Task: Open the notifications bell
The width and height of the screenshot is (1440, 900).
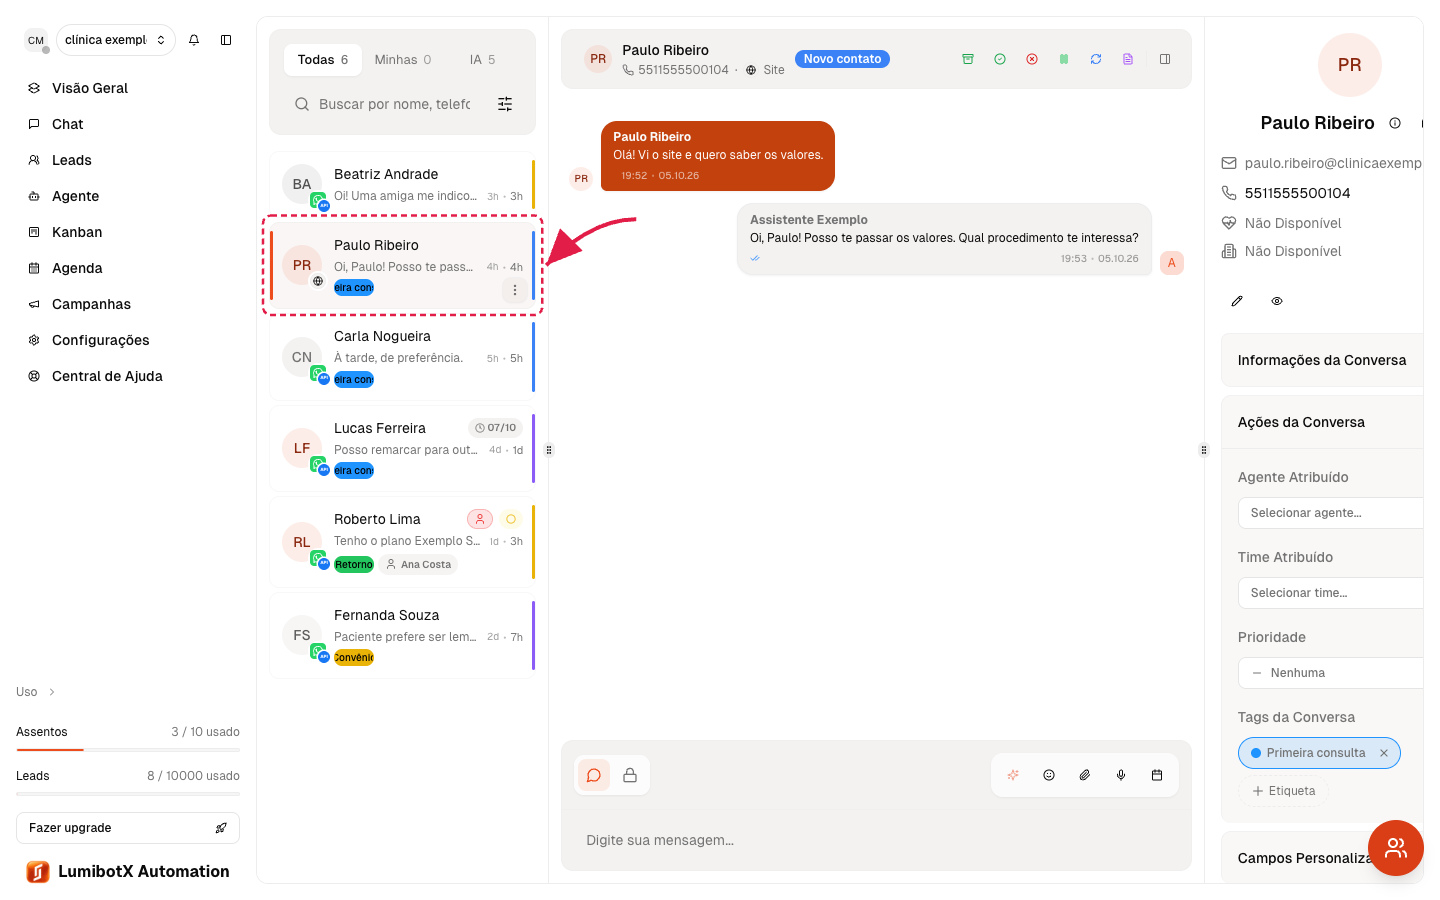Action: pyautogui.click(x=194, y=40)
